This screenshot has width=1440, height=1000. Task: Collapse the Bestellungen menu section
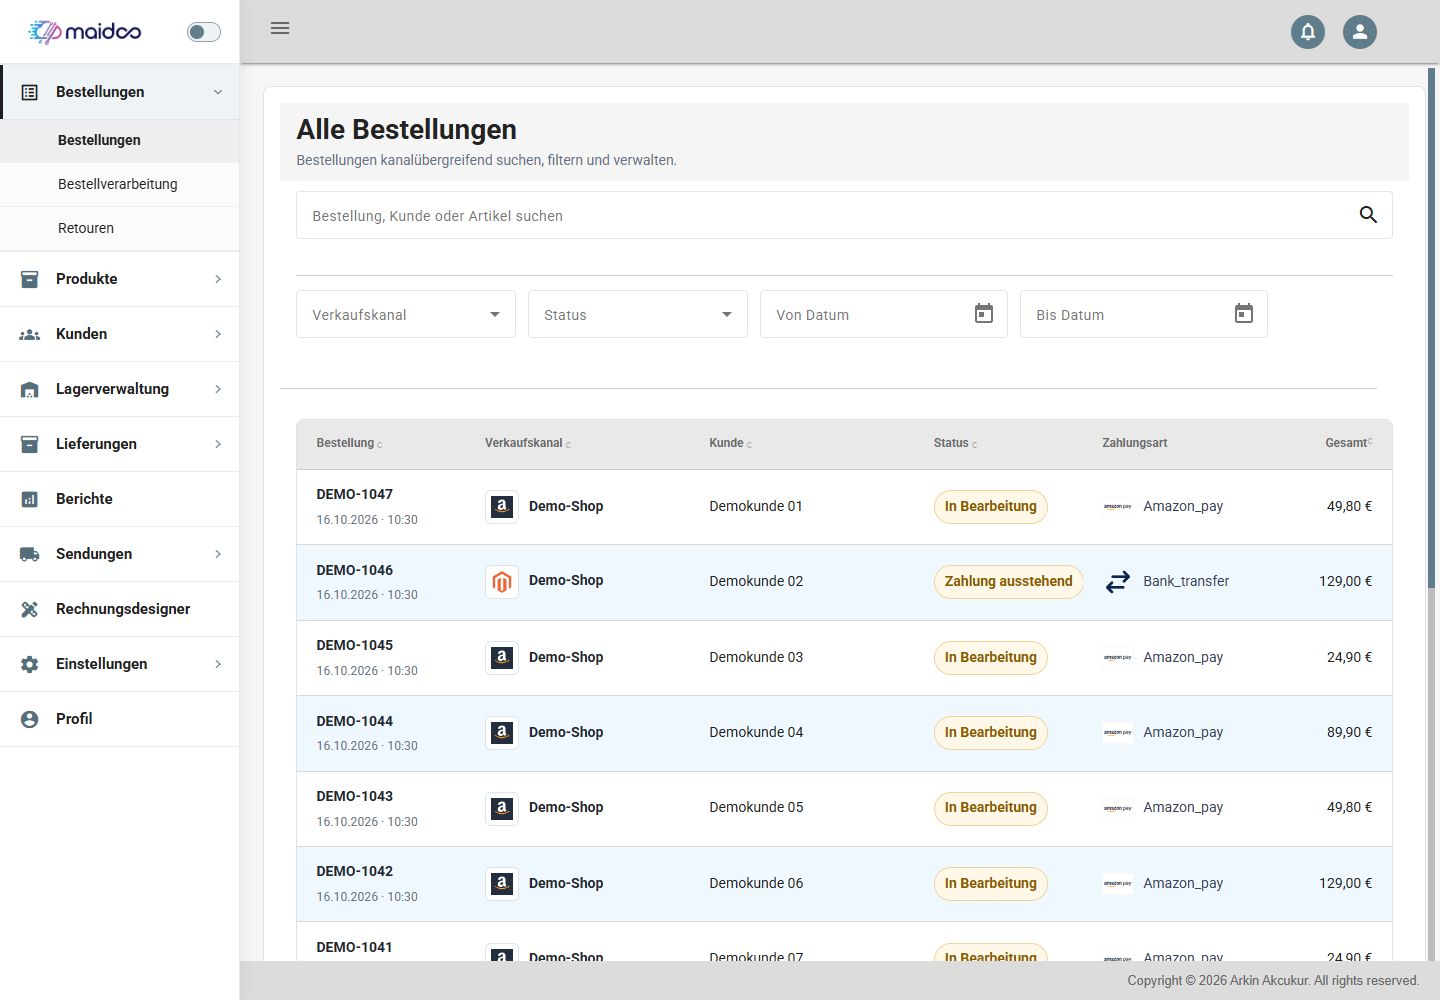(120, 92)
